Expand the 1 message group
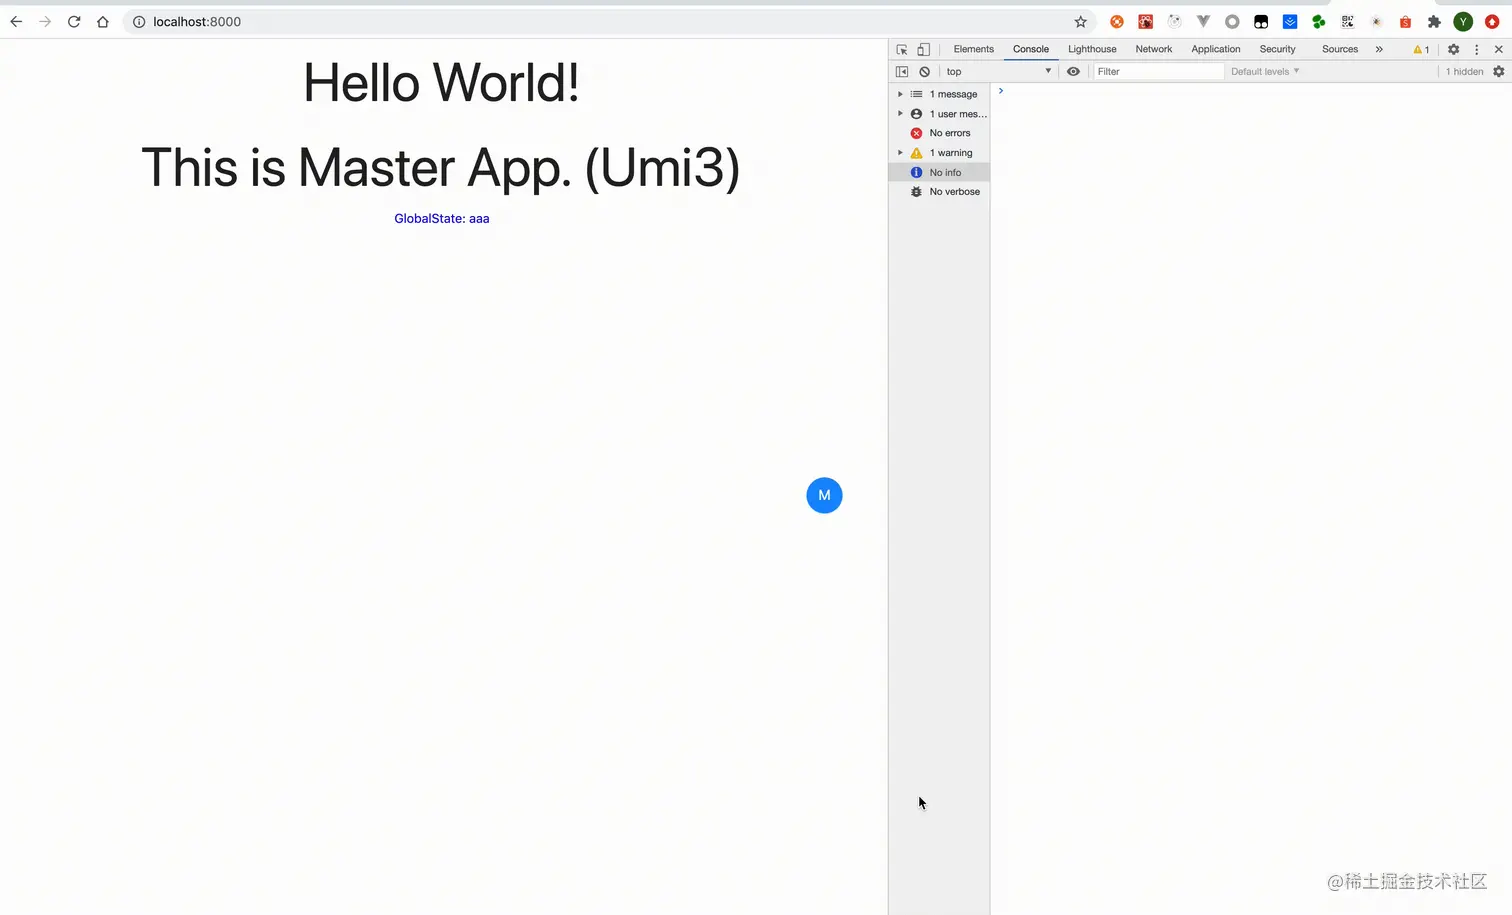This screenshot has width=1512, height=915. [900, 94]
